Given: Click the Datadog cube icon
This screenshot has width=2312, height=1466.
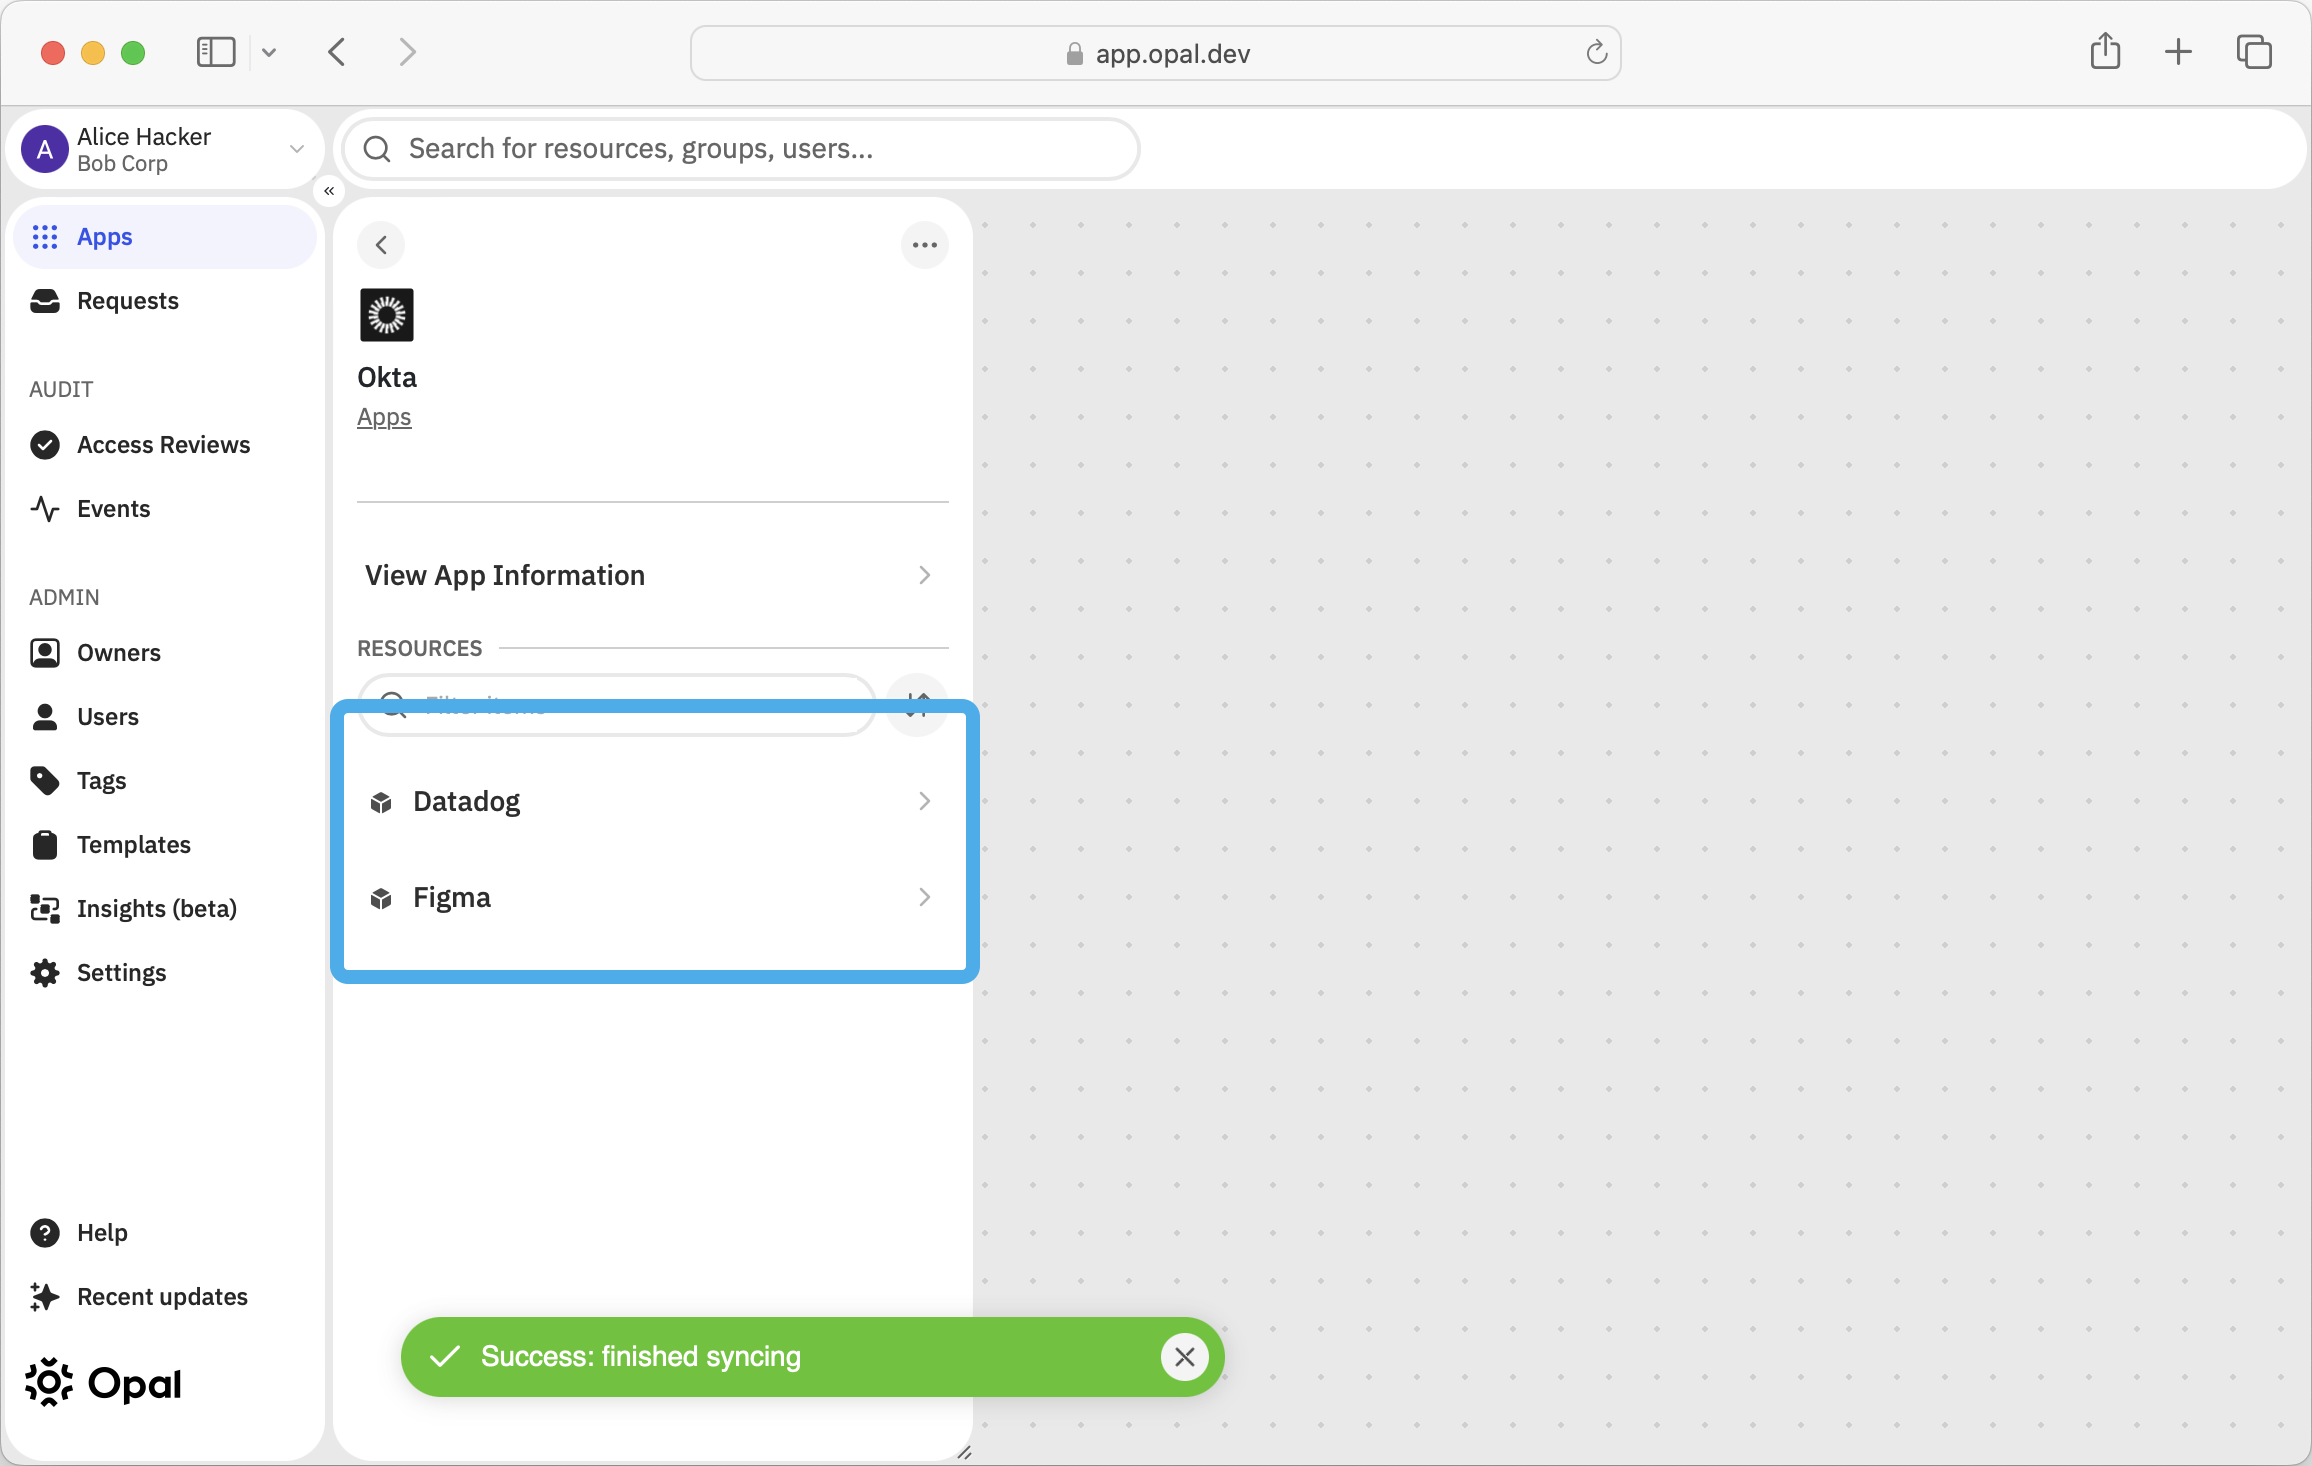Looking at the screenshot, I should coord(381,802).
